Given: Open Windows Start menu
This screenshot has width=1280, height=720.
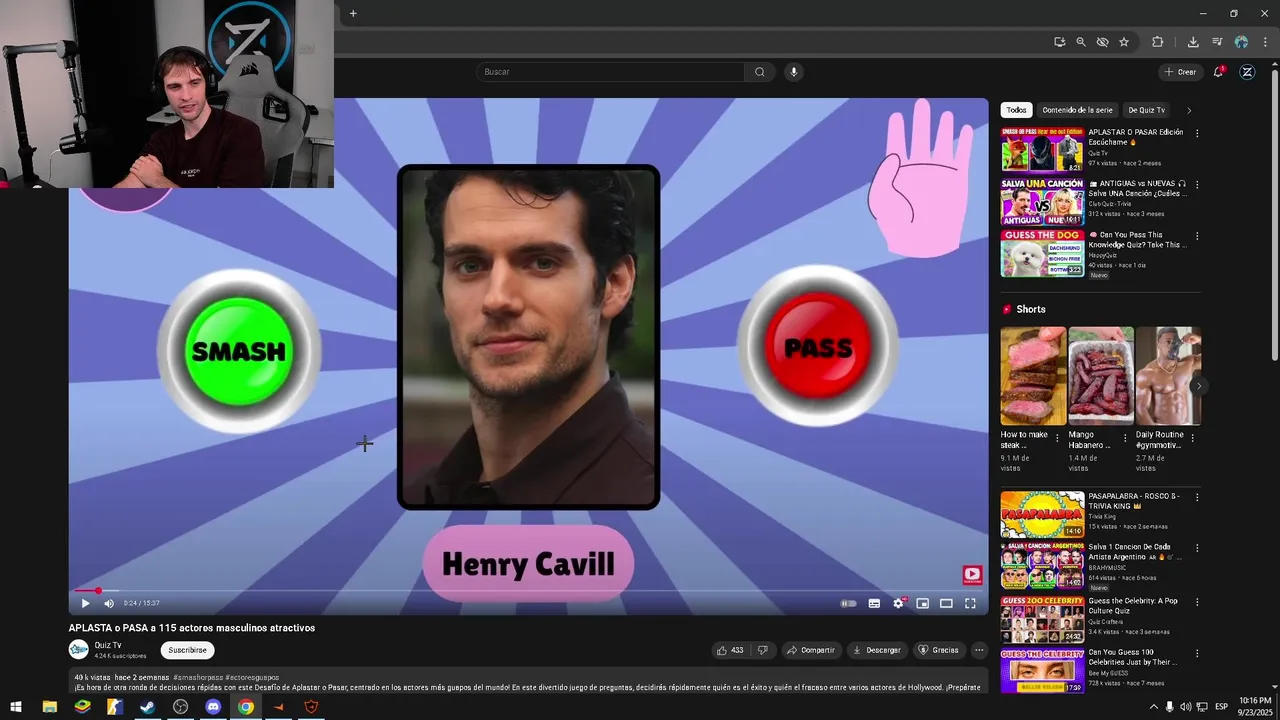Looking at the screenshot, I should click(16, 707).
